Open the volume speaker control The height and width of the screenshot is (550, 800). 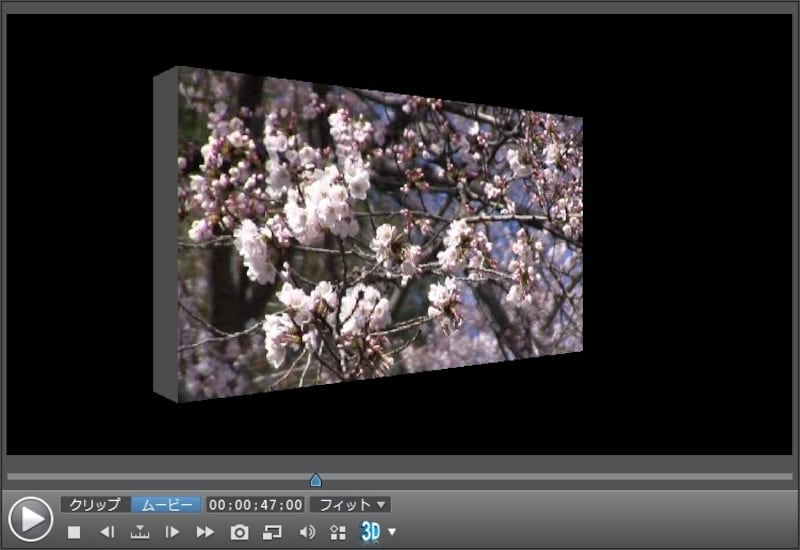[x=307, y=532]
